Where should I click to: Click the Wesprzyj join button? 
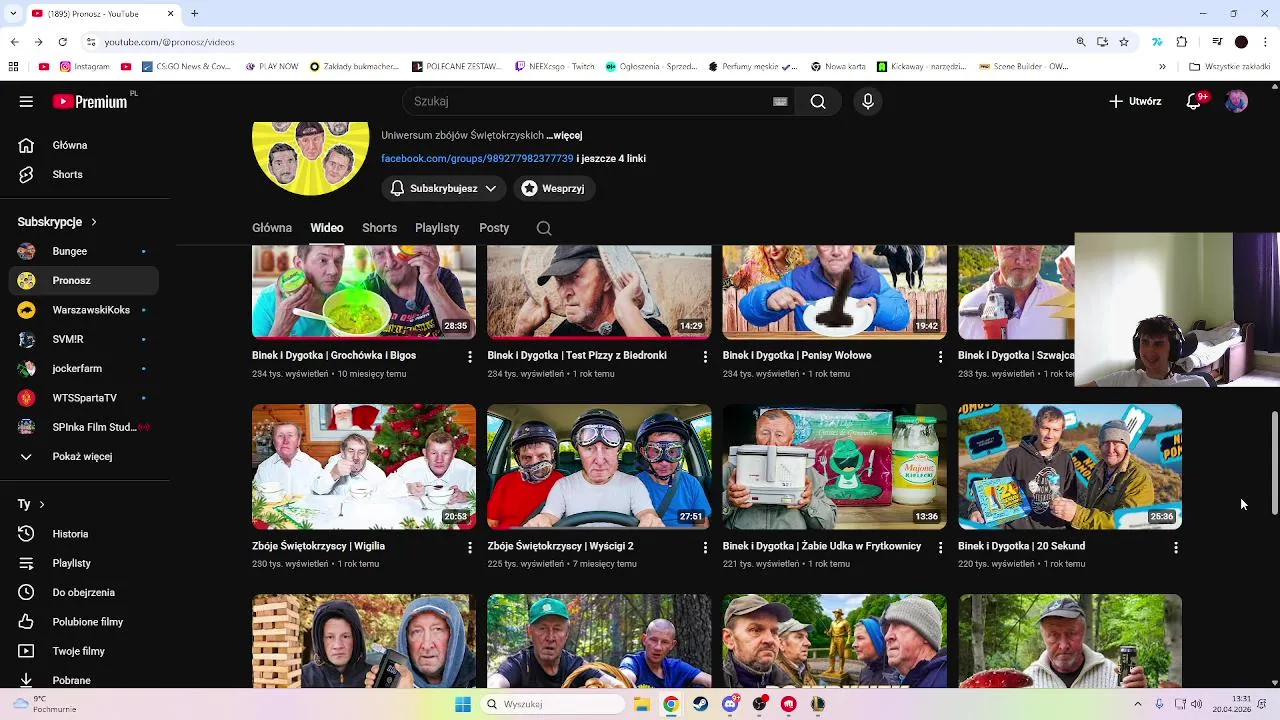click(554, 188)
